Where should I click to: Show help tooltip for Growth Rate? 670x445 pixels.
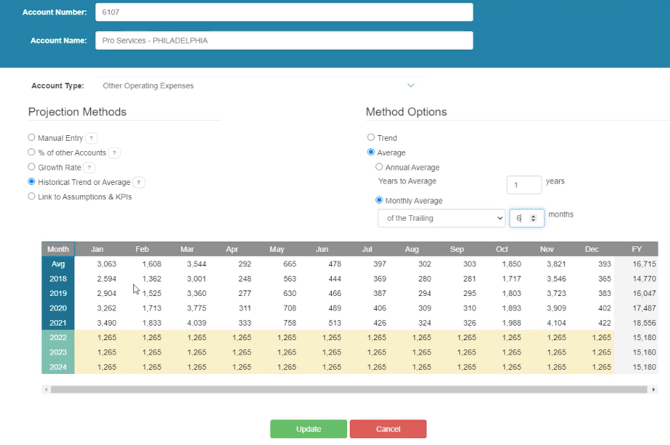(x=90, y=168)
